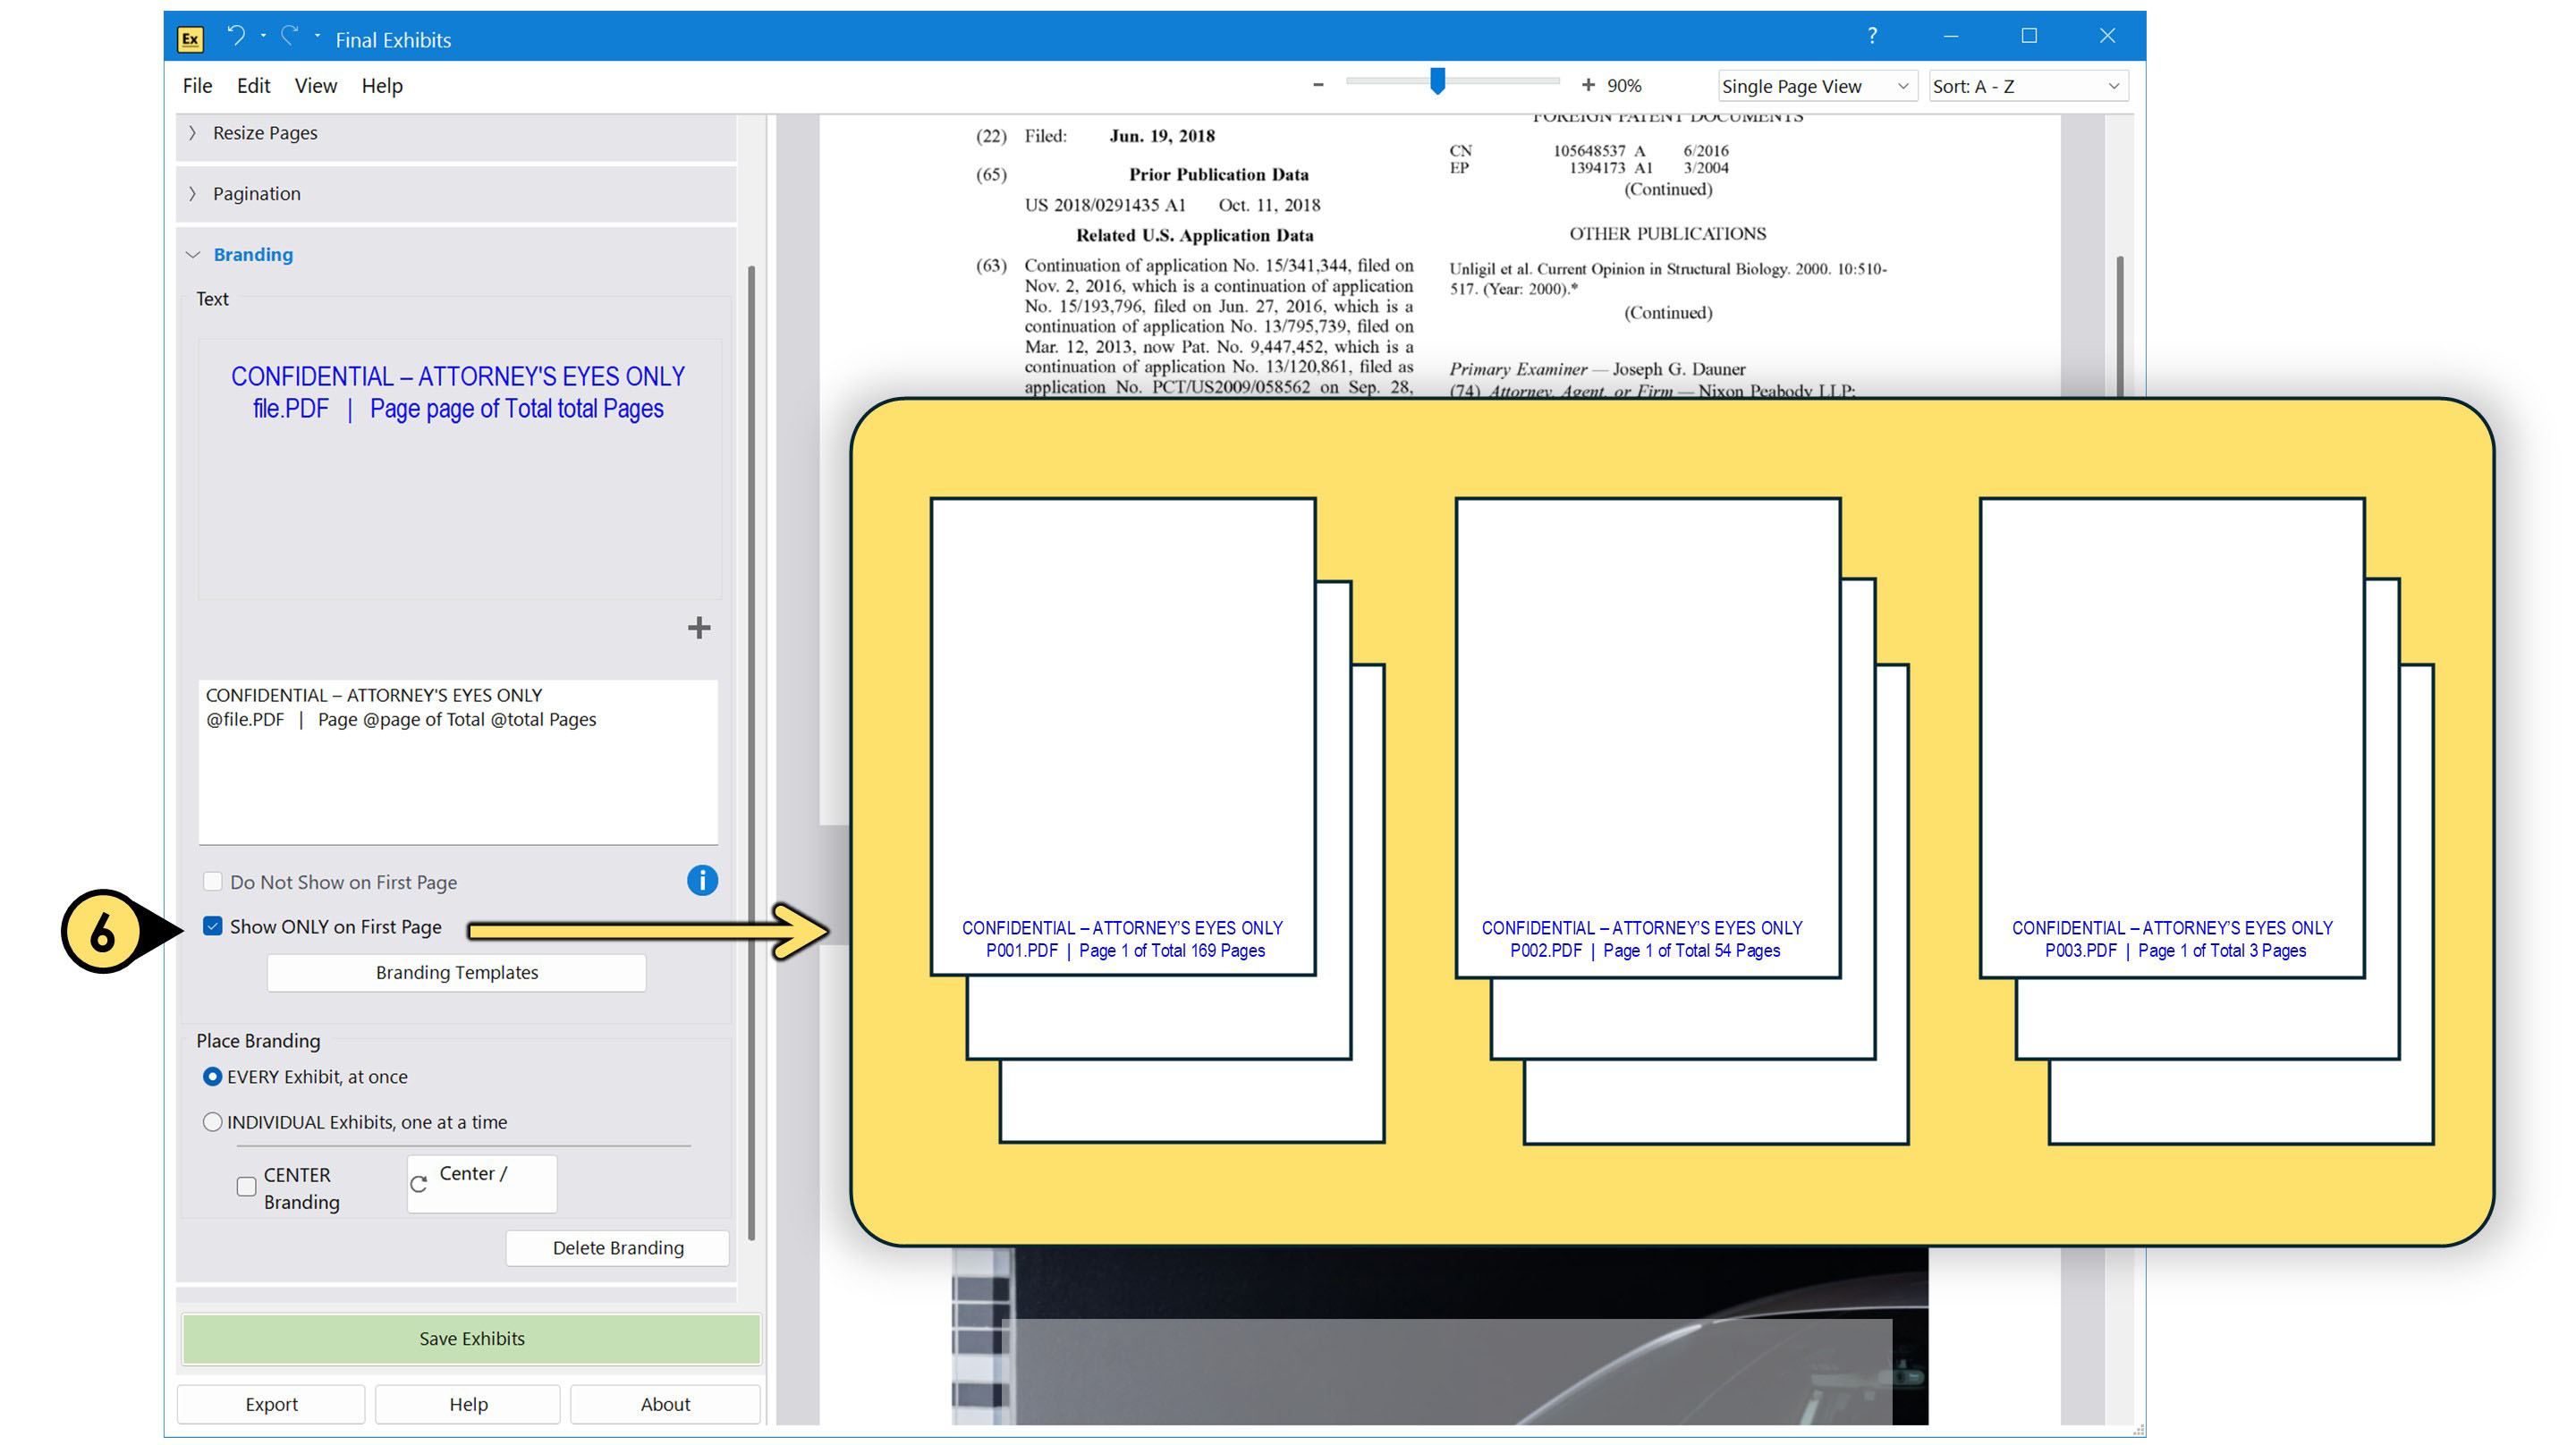Open the Single Page View dropdown
This screenshot has height=1445, width=2576.
pos(1817,86)
